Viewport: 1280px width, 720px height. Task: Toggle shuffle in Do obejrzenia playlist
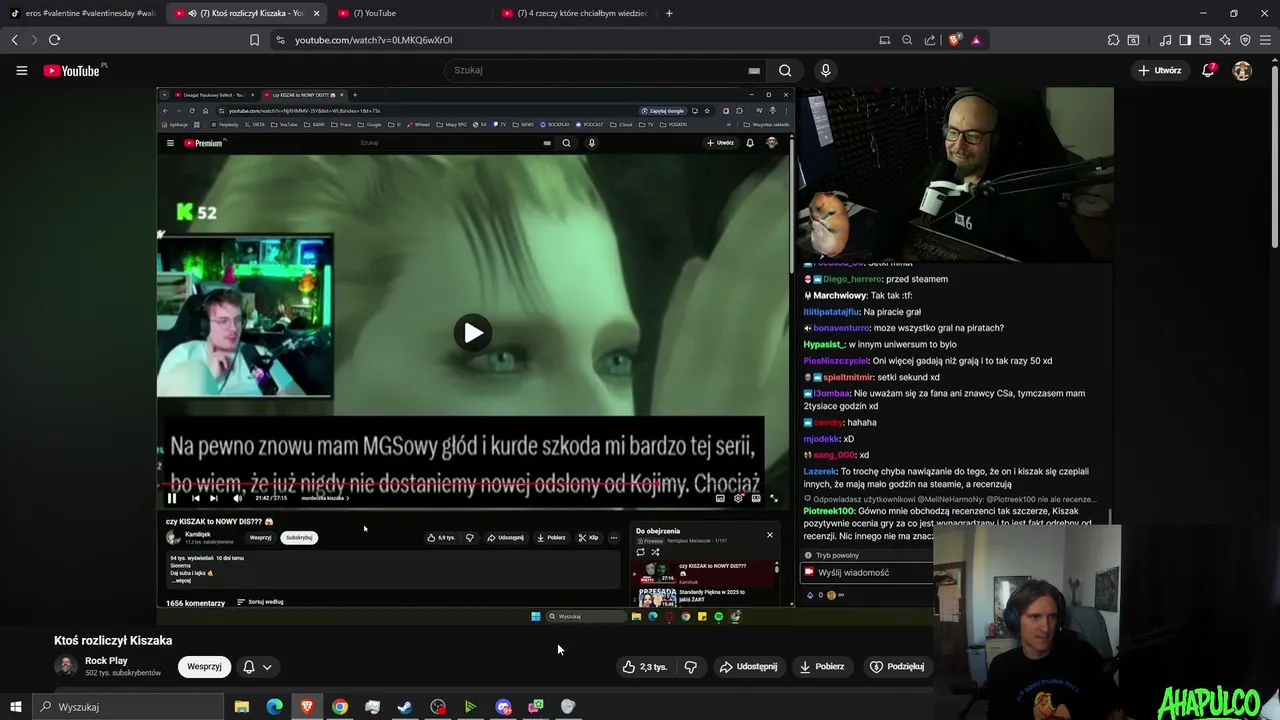point(655,552)
